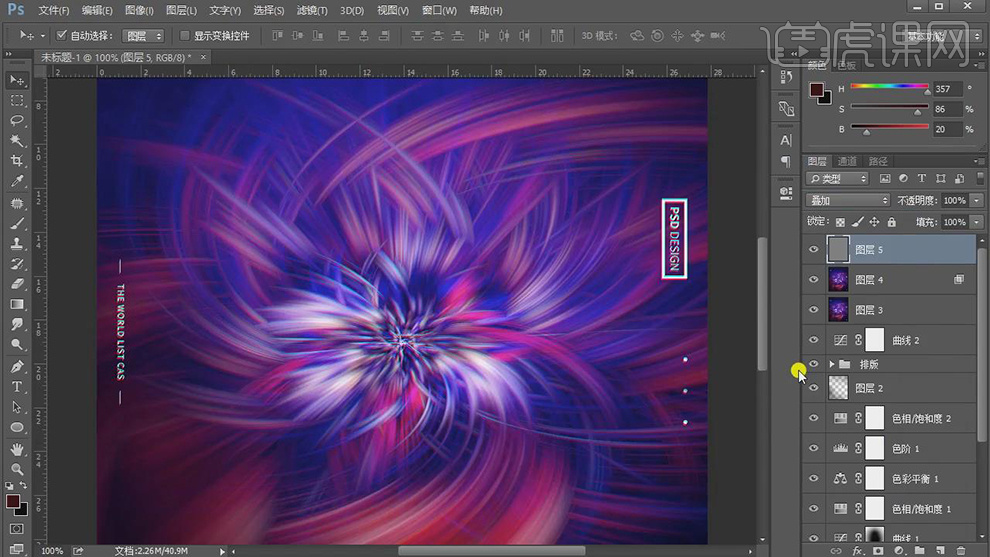Hide layer 图层 5 visibility eye
Image resolution: width=990 pixels, height=557 pixels.
[x=813, y=250]
